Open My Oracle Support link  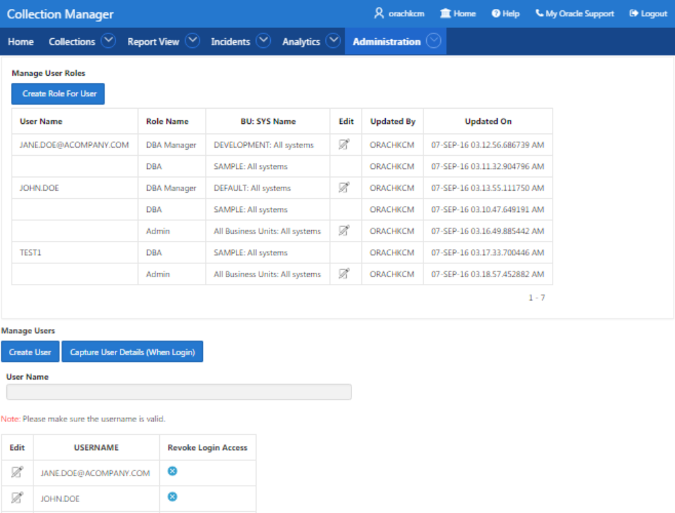(574, 13)
